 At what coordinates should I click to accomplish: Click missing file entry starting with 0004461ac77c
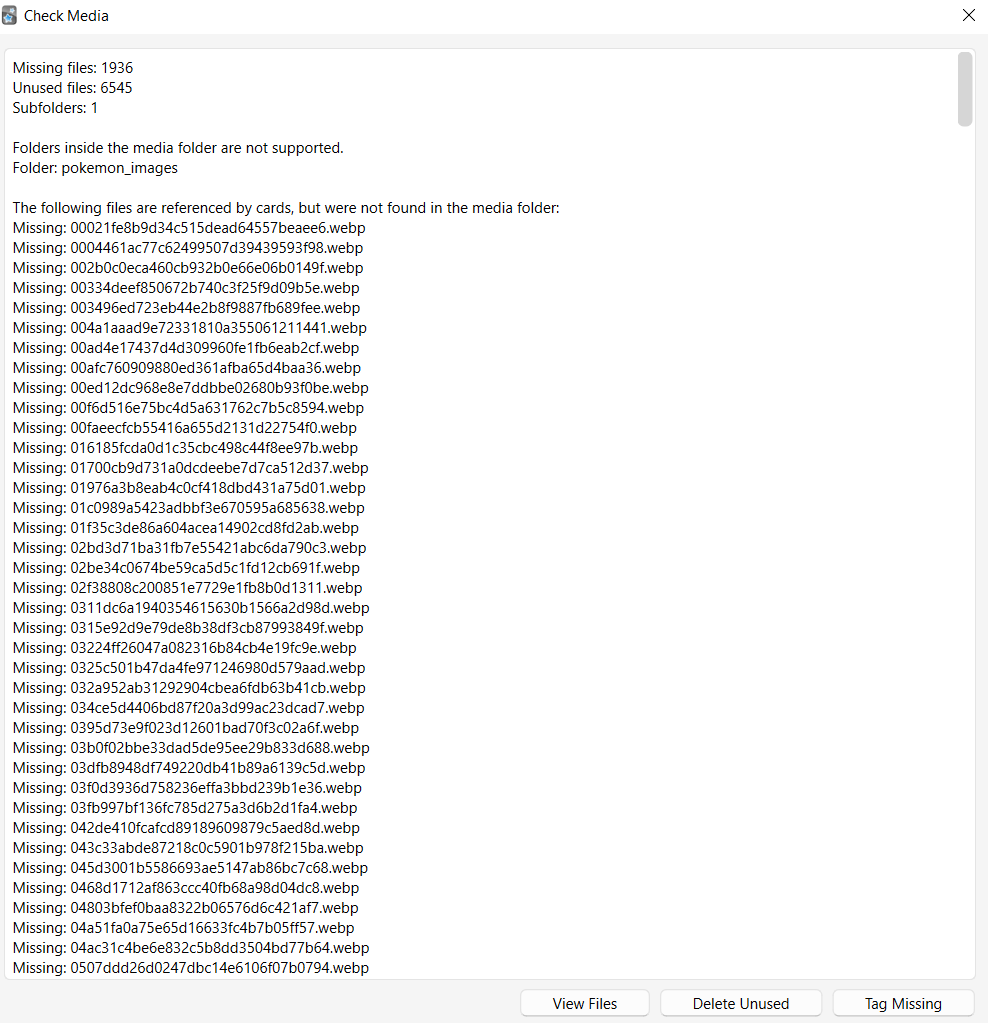(x=188, y=248)
